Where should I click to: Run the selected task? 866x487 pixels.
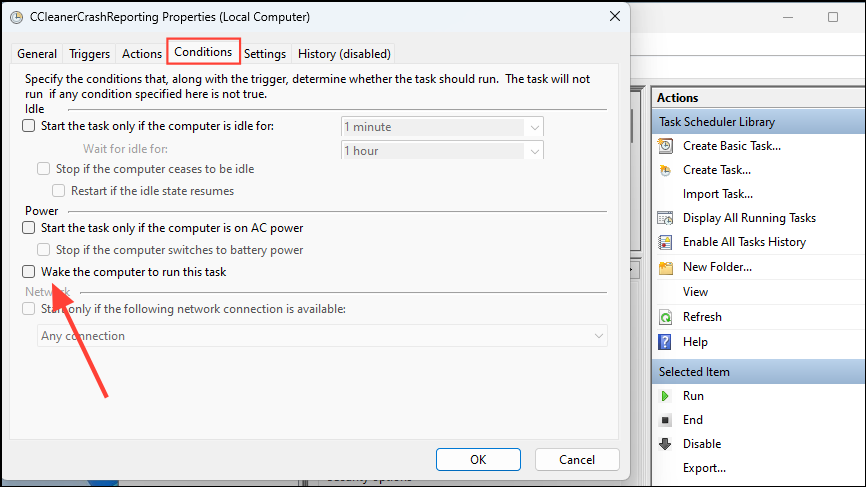(x=693, y=396)
